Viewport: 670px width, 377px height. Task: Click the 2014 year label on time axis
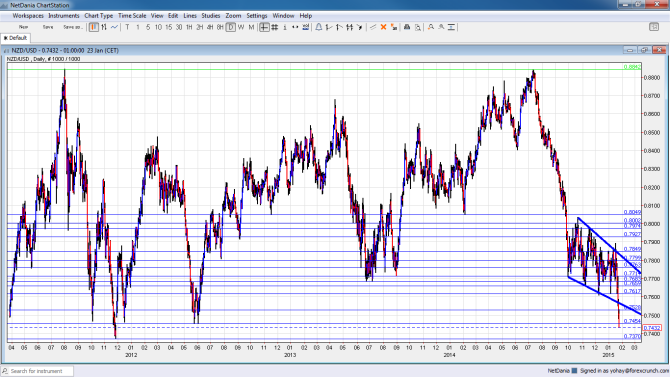coord(449,355)
